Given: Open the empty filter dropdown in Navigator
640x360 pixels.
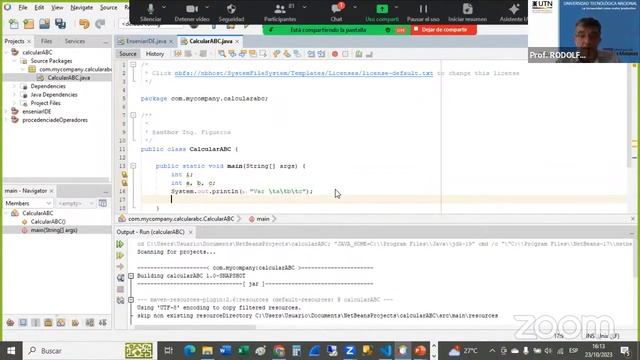Looking at the screenshot, I should tap(75, 203).
